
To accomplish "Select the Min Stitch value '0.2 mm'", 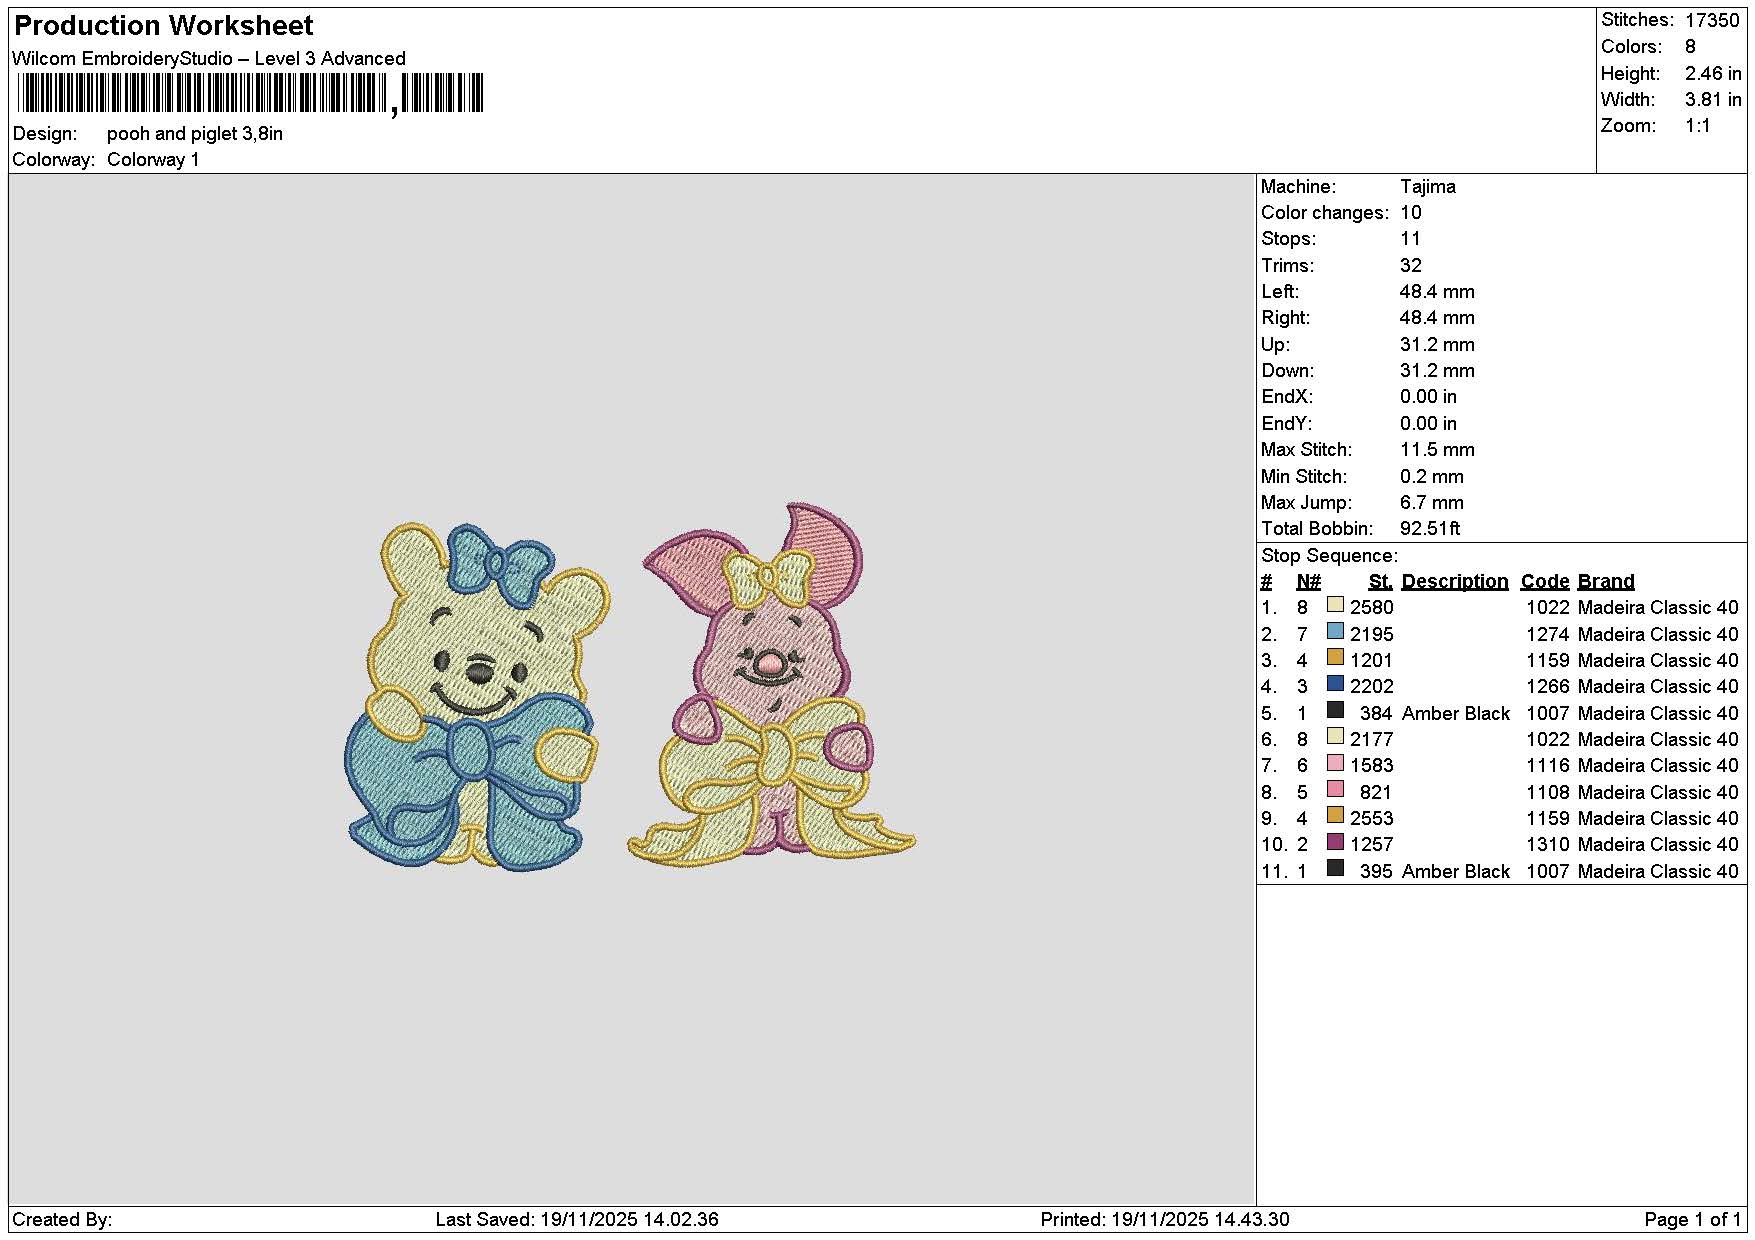I will (1432, 477).
